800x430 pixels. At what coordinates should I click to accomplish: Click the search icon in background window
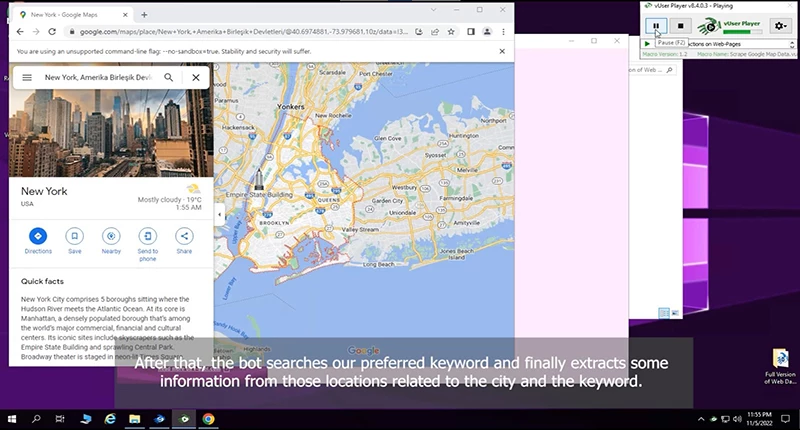[669, 70]
